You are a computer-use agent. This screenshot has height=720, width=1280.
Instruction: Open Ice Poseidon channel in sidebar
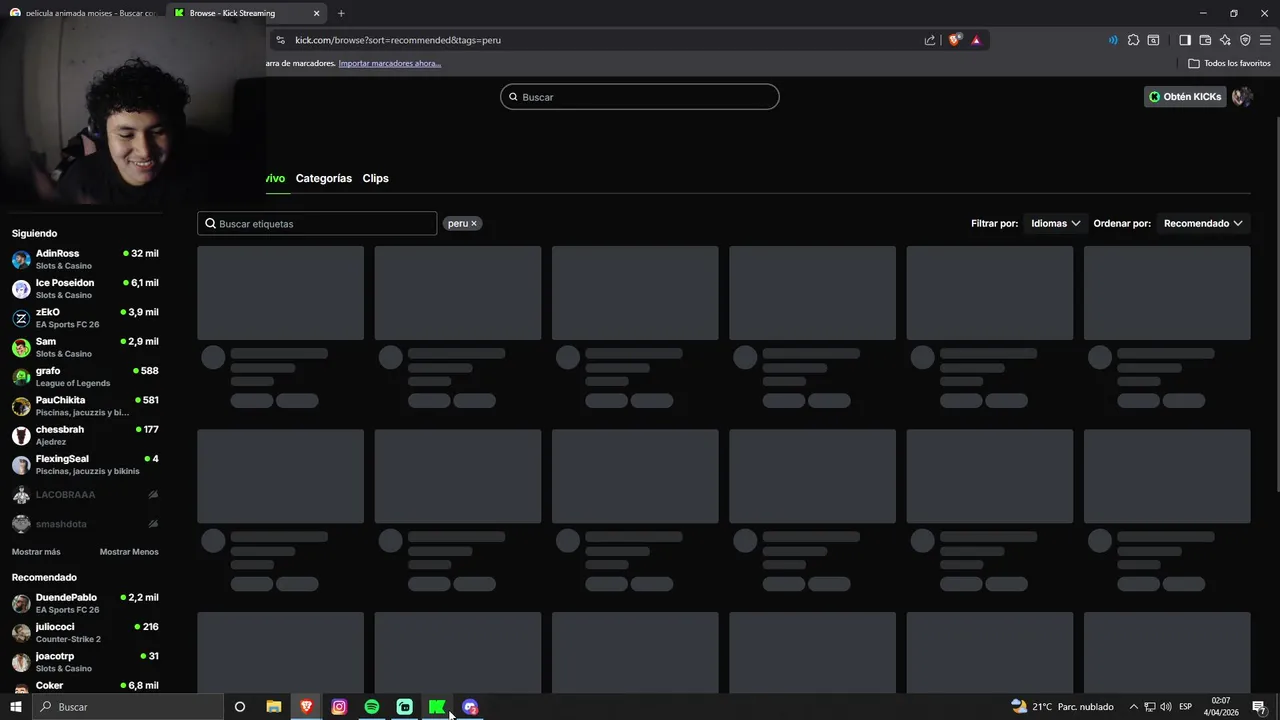[85, 289]
